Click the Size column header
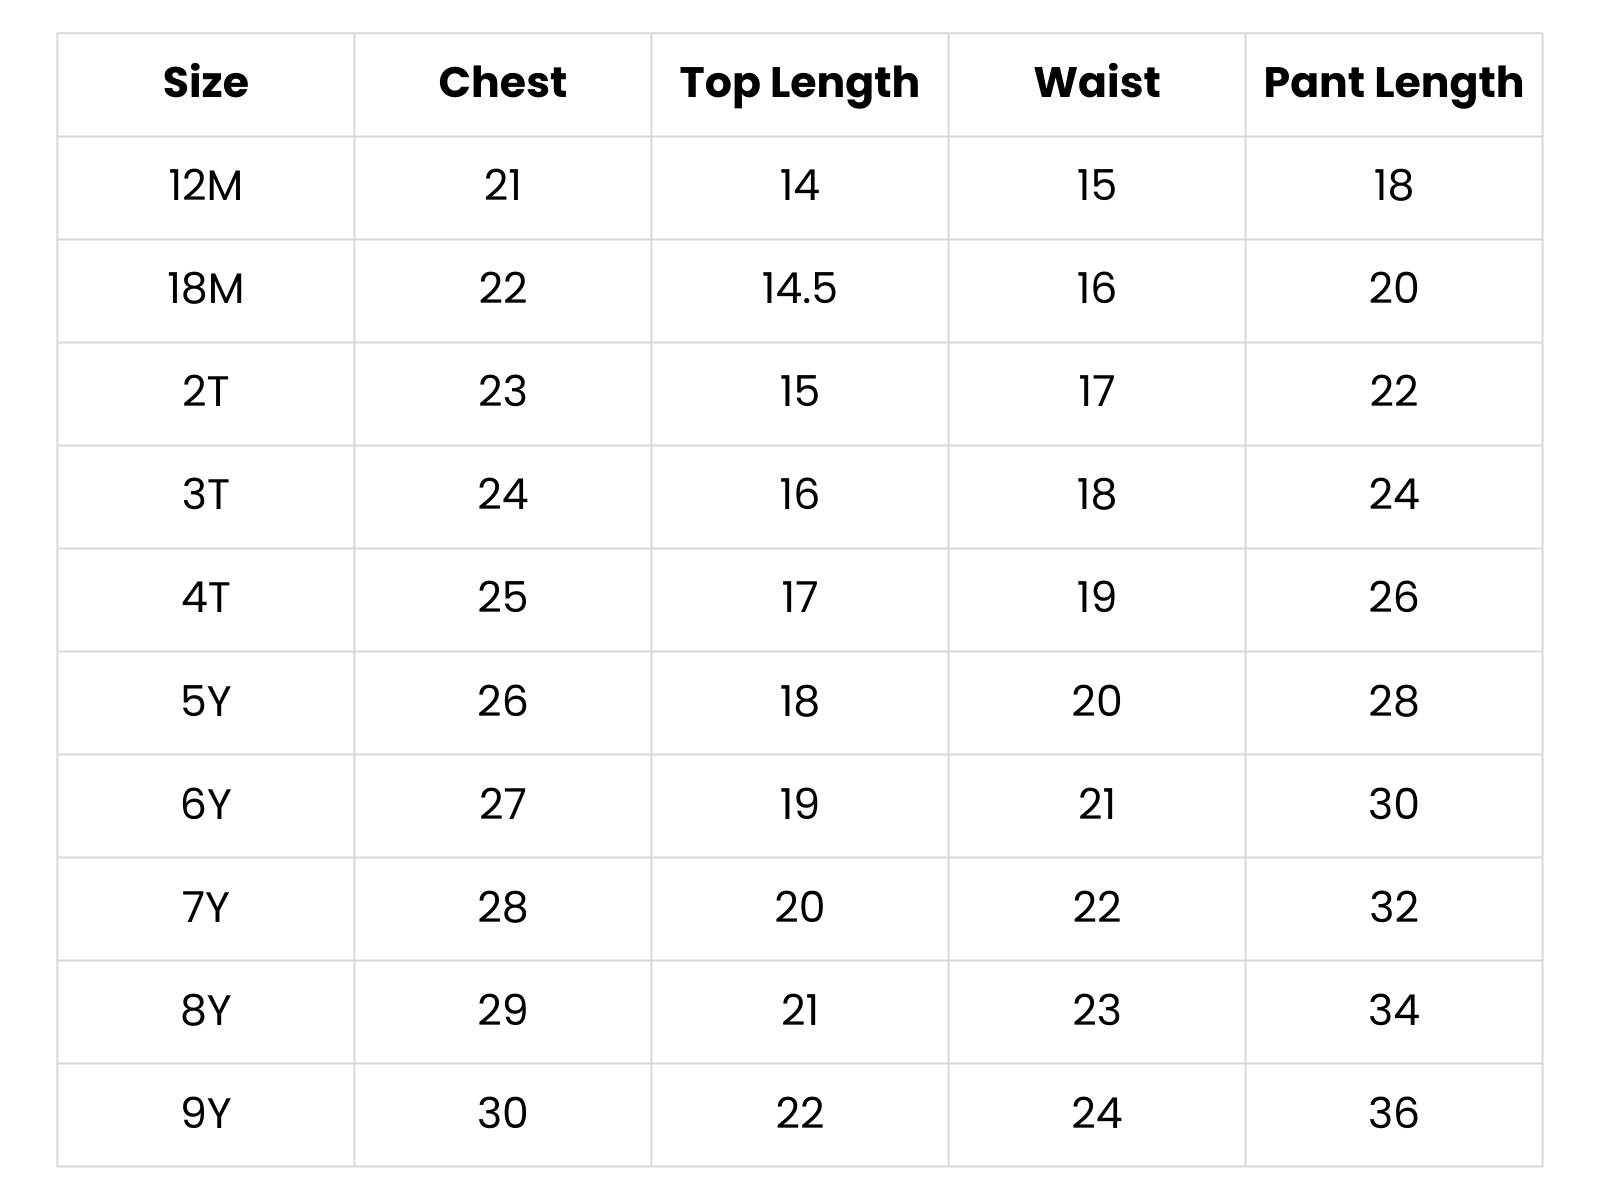1600x1200 pixels. [205, 83]
